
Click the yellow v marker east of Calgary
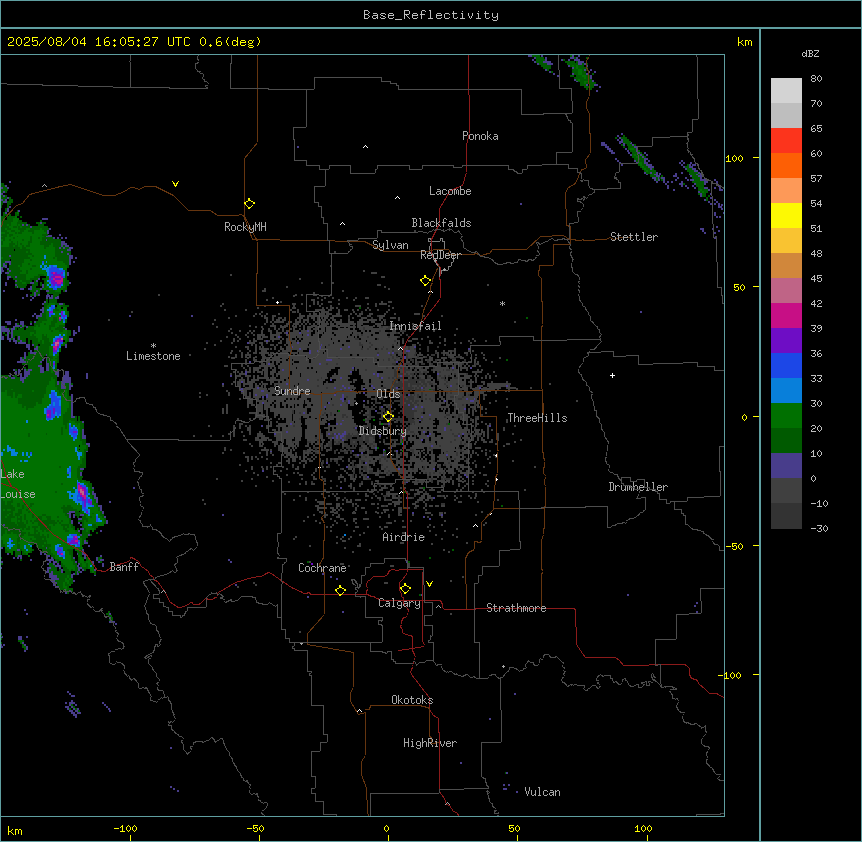pyautogui.click(x=429, y=584)
